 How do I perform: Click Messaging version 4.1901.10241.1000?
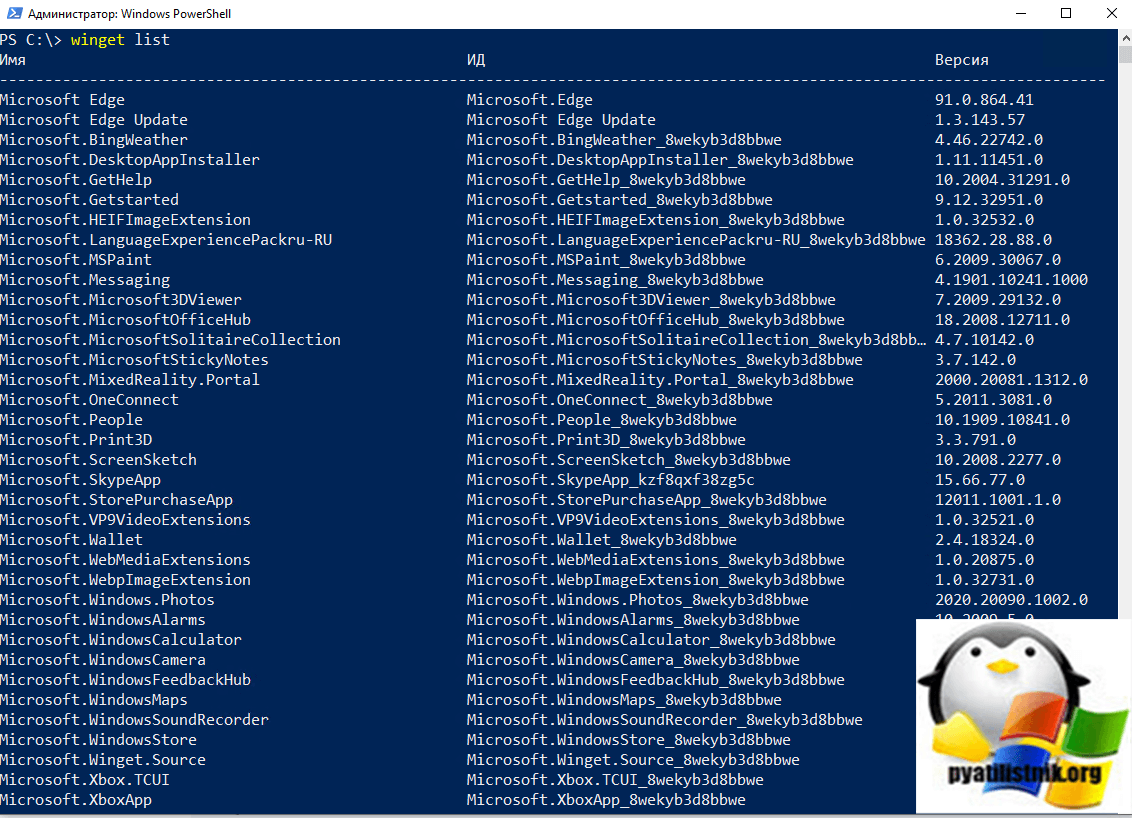(x=1011, y=280)
